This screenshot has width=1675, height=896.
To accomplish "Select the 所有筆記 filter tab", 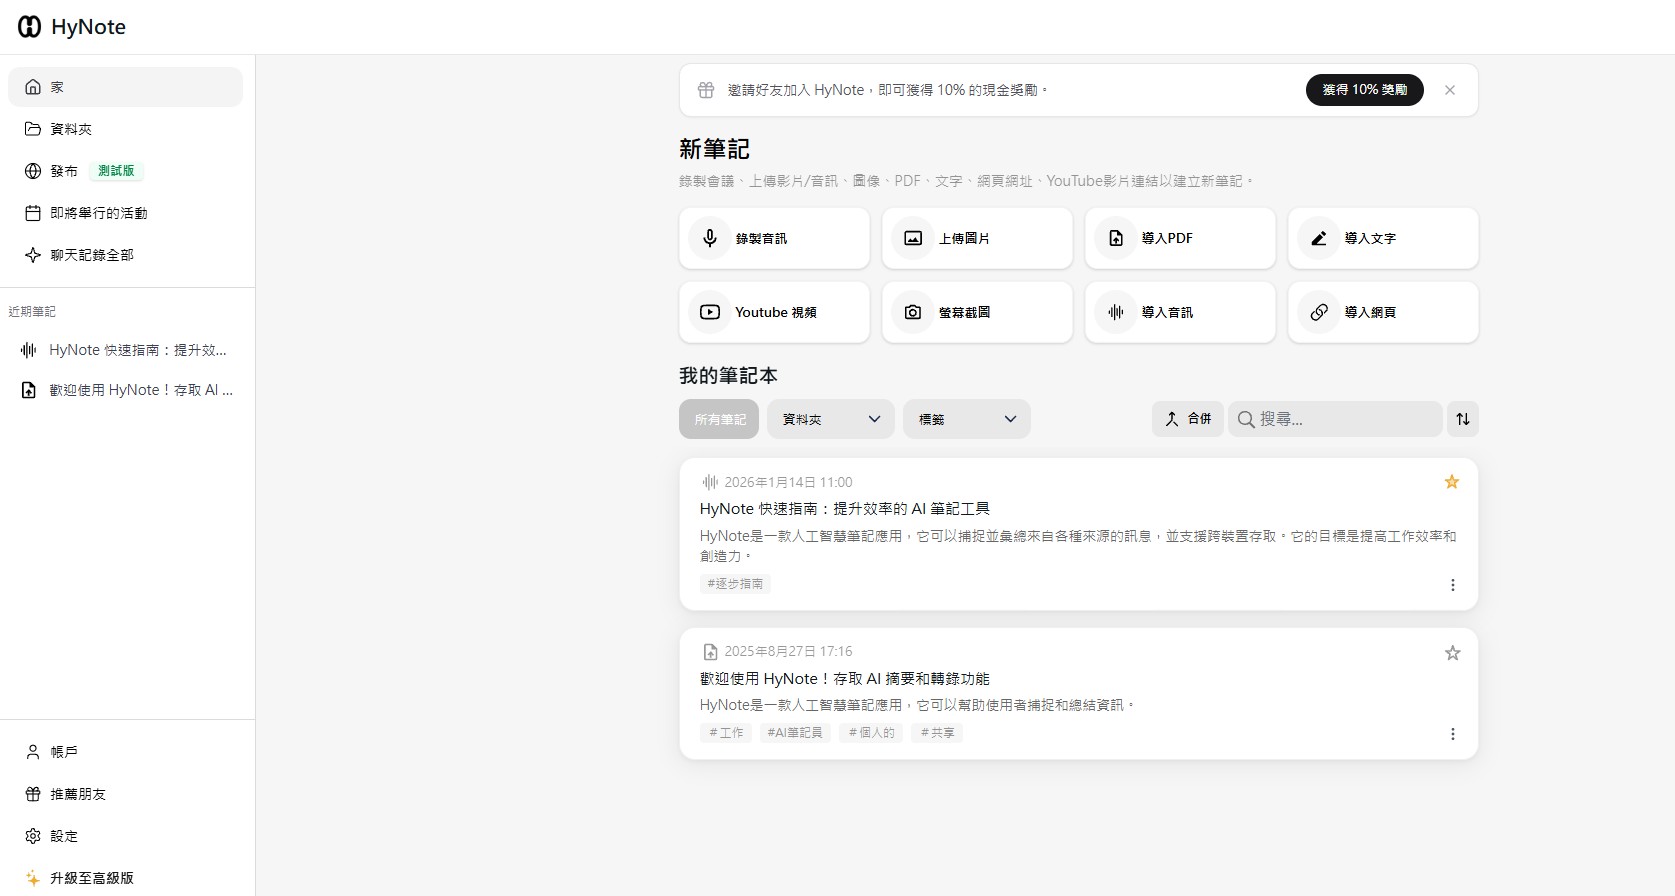I will click(x=719, y=419).
